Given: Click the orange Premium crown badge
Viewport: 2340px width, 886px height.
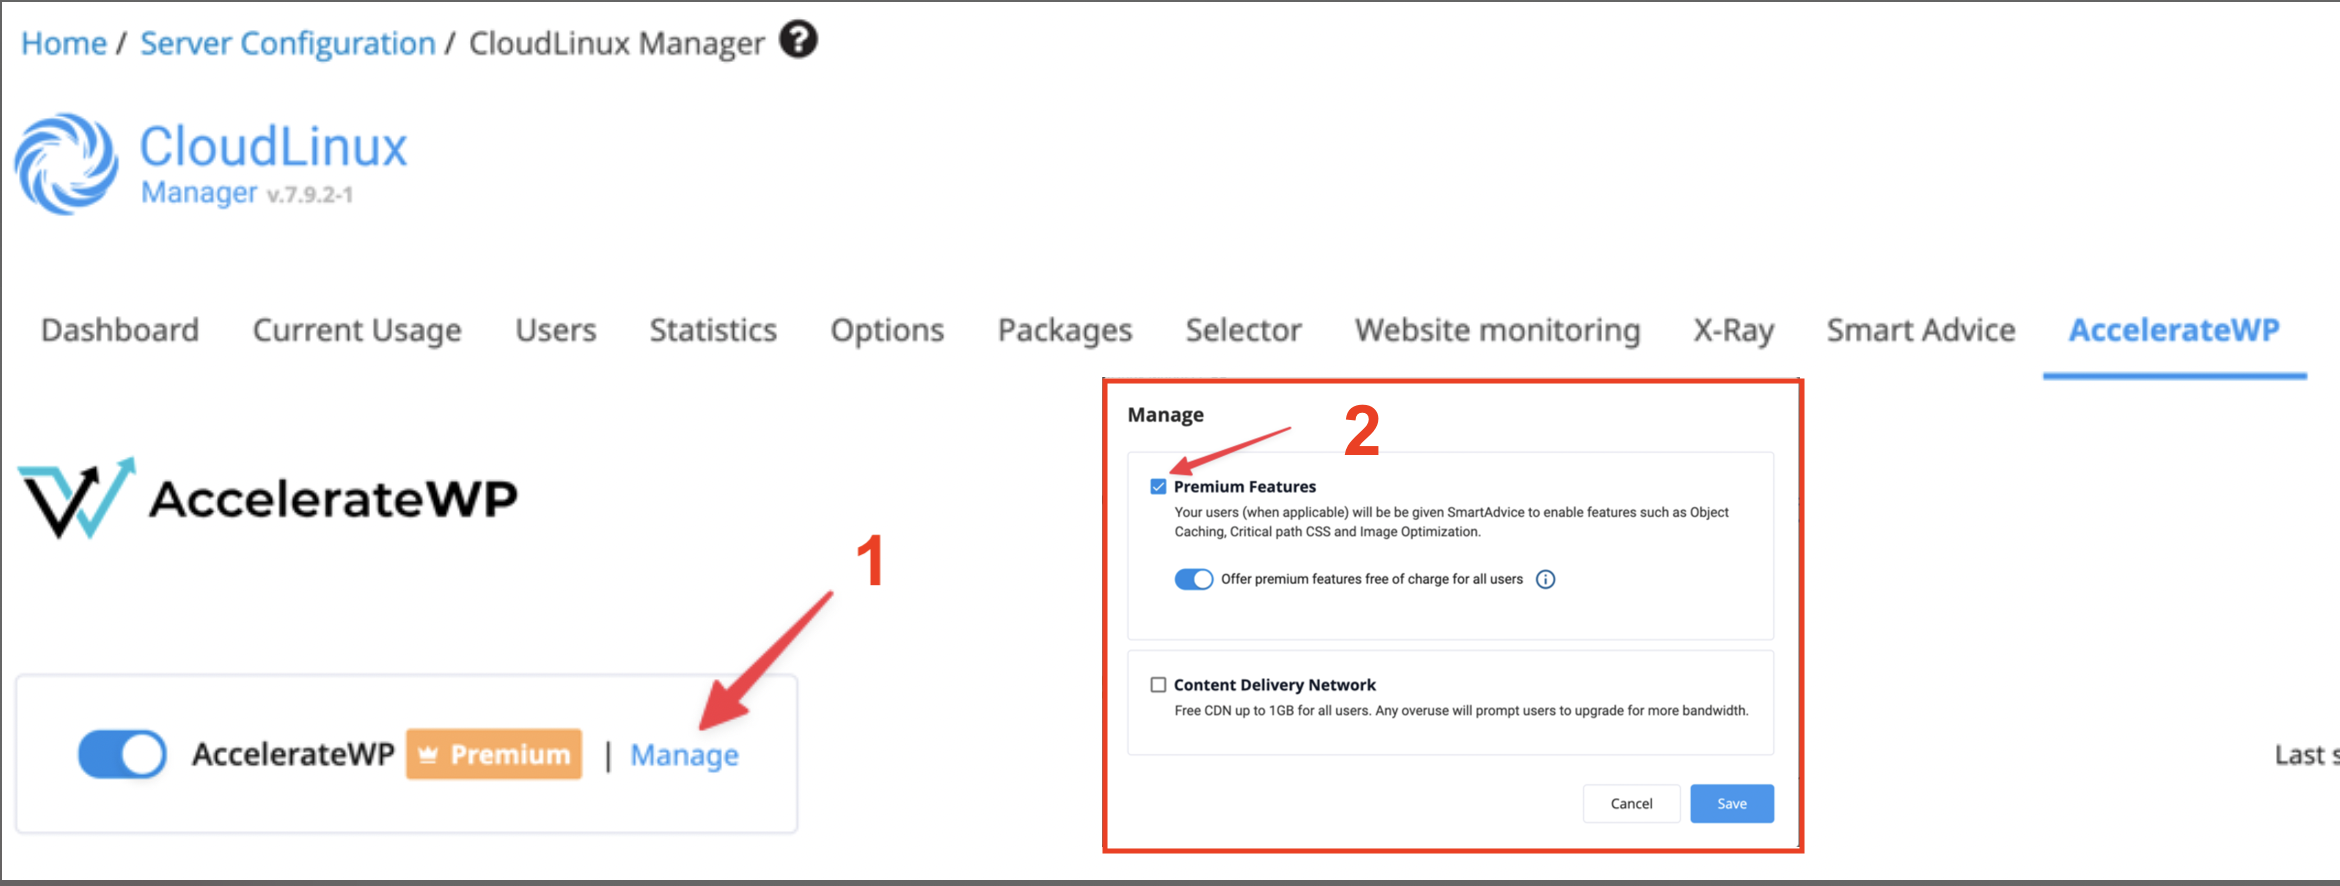Looking at the screenshot, I should [494, 754].
